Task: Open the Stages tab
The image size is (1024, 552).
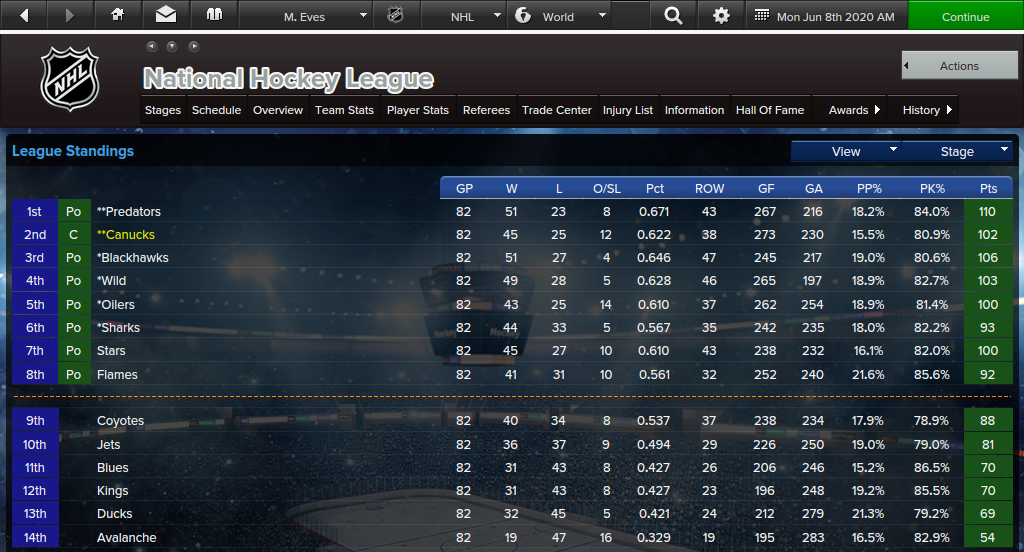Action: point(163,110)
